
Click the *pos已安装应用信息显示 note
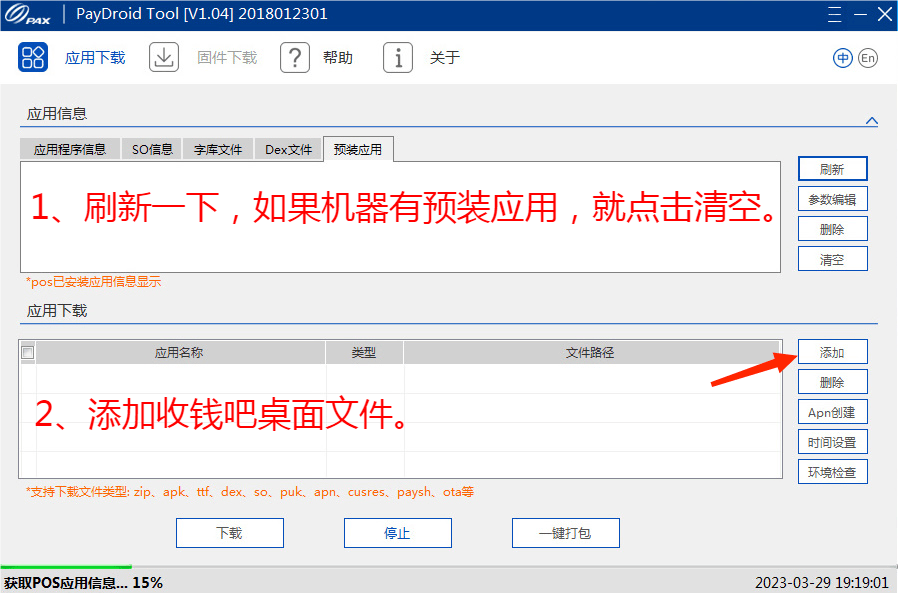tap(93, 282)
